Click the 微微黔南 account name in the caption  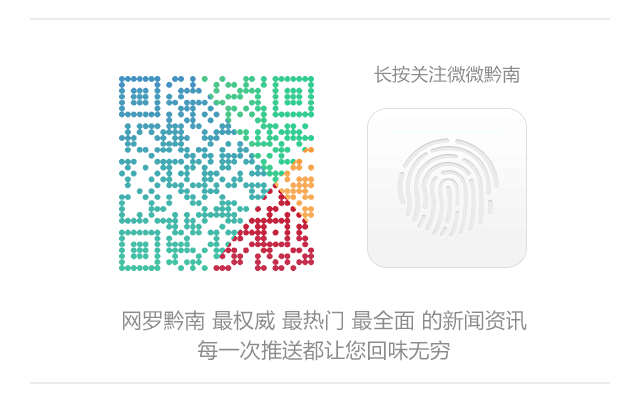484,75
